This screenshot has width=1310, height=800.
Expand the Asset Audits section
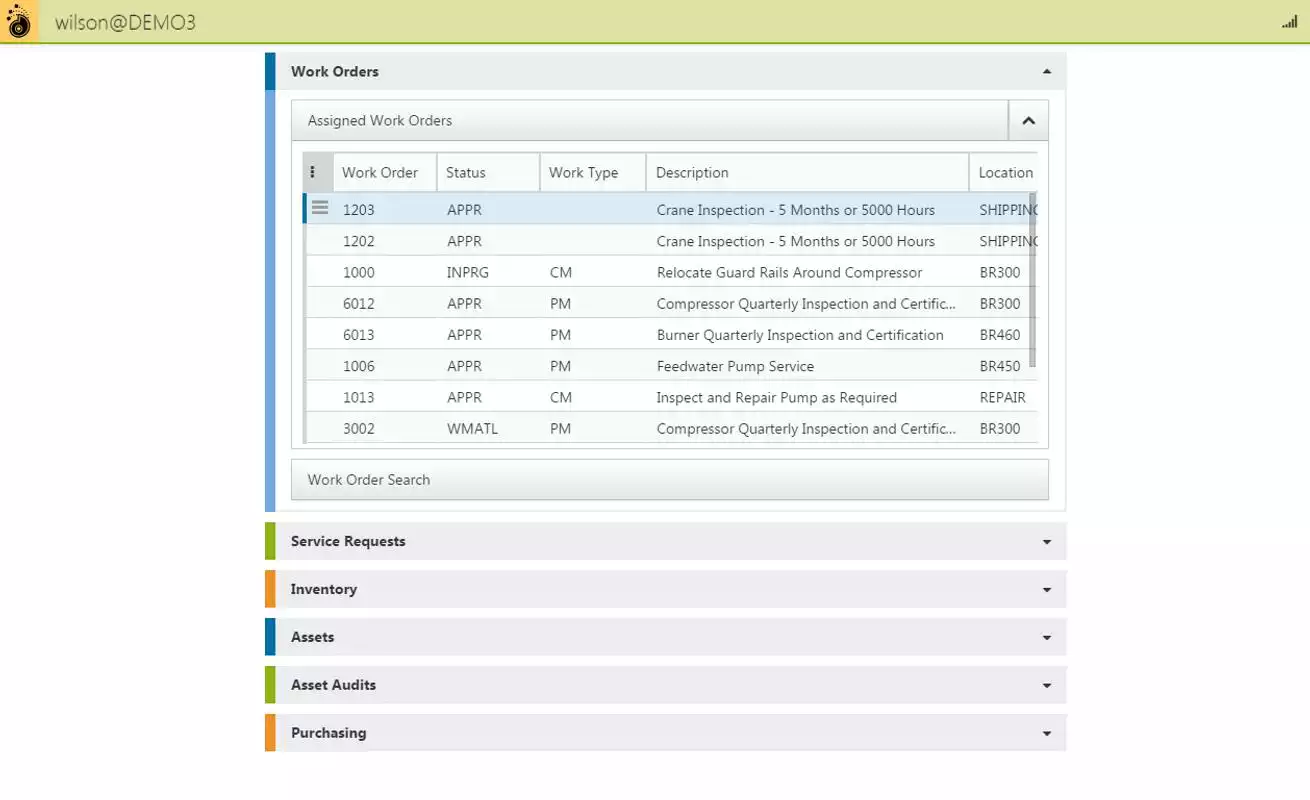(x=1047, y=685)
